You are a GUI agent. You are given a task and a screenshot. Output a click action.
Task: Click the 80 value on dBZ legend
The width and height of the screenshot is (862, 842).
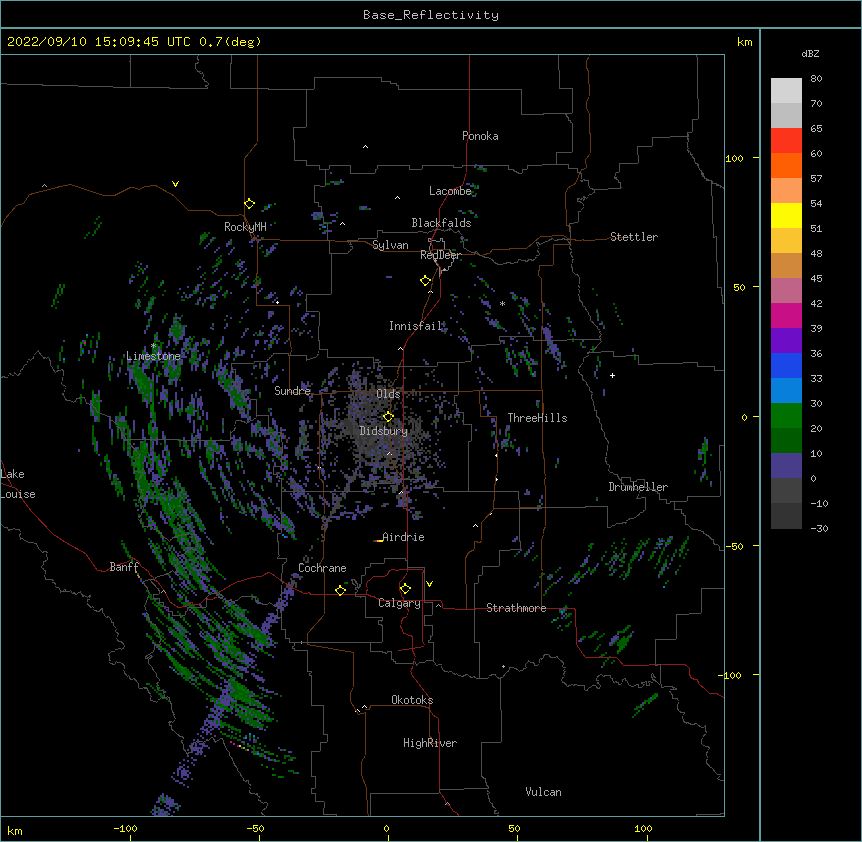click(x=816, y=79)
